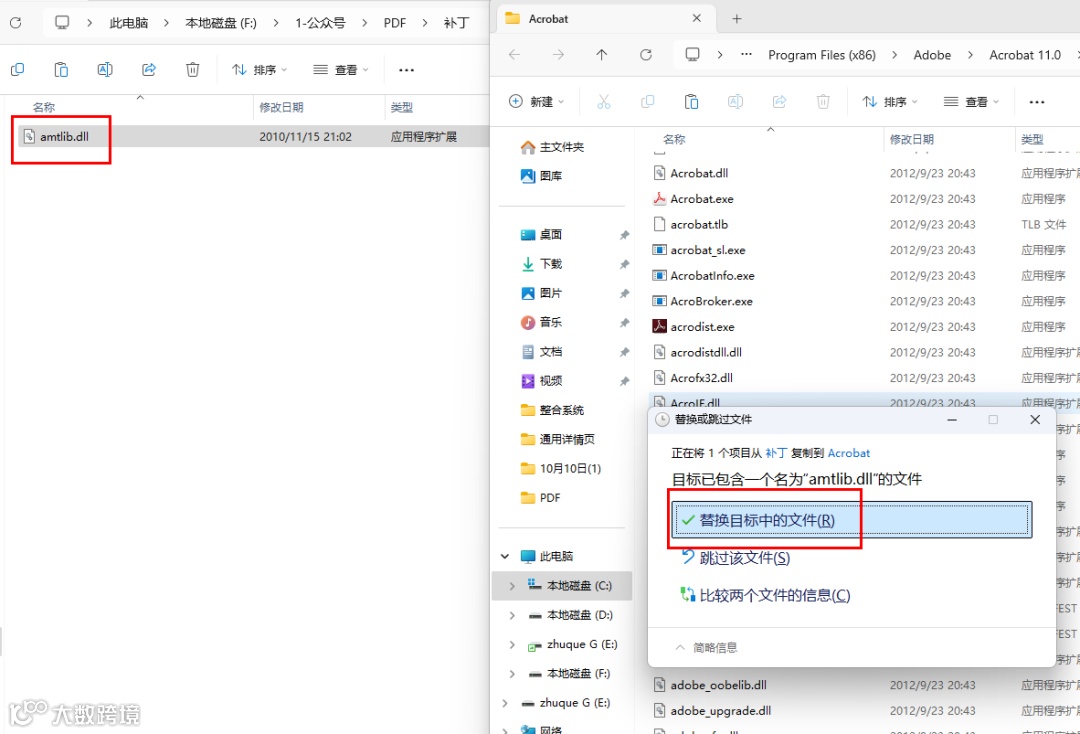Click copy icon in left window toolbar
This screenshot has width=1080, height=734.
coord(18,69)
